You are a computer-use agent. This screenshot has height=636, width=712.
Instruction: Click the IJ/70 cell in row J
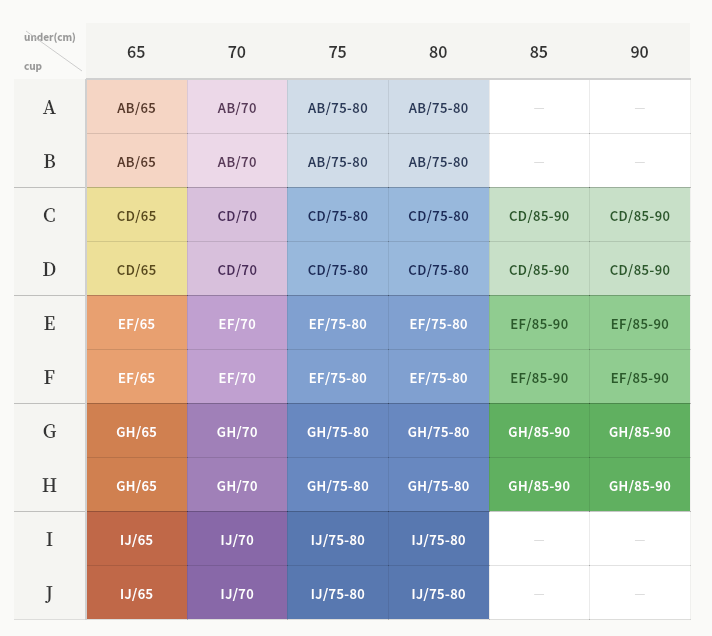pos(237,594)
